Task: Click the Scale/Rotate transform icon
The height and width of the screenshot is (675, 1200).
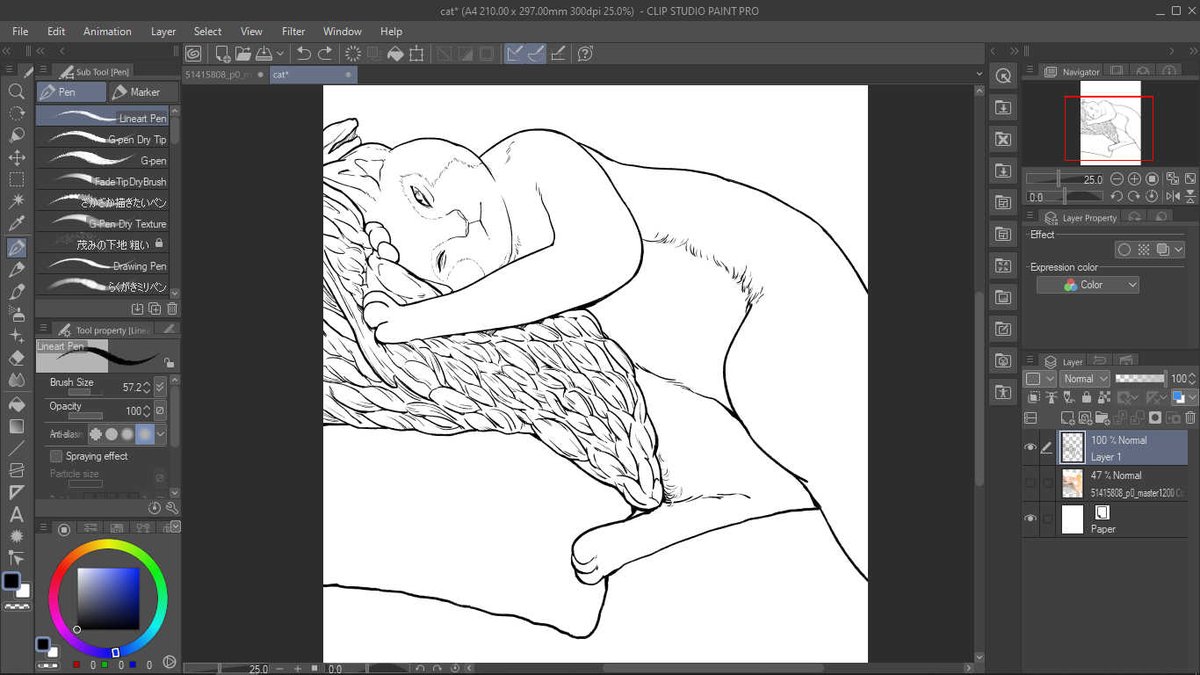Action: pos(416,53)
